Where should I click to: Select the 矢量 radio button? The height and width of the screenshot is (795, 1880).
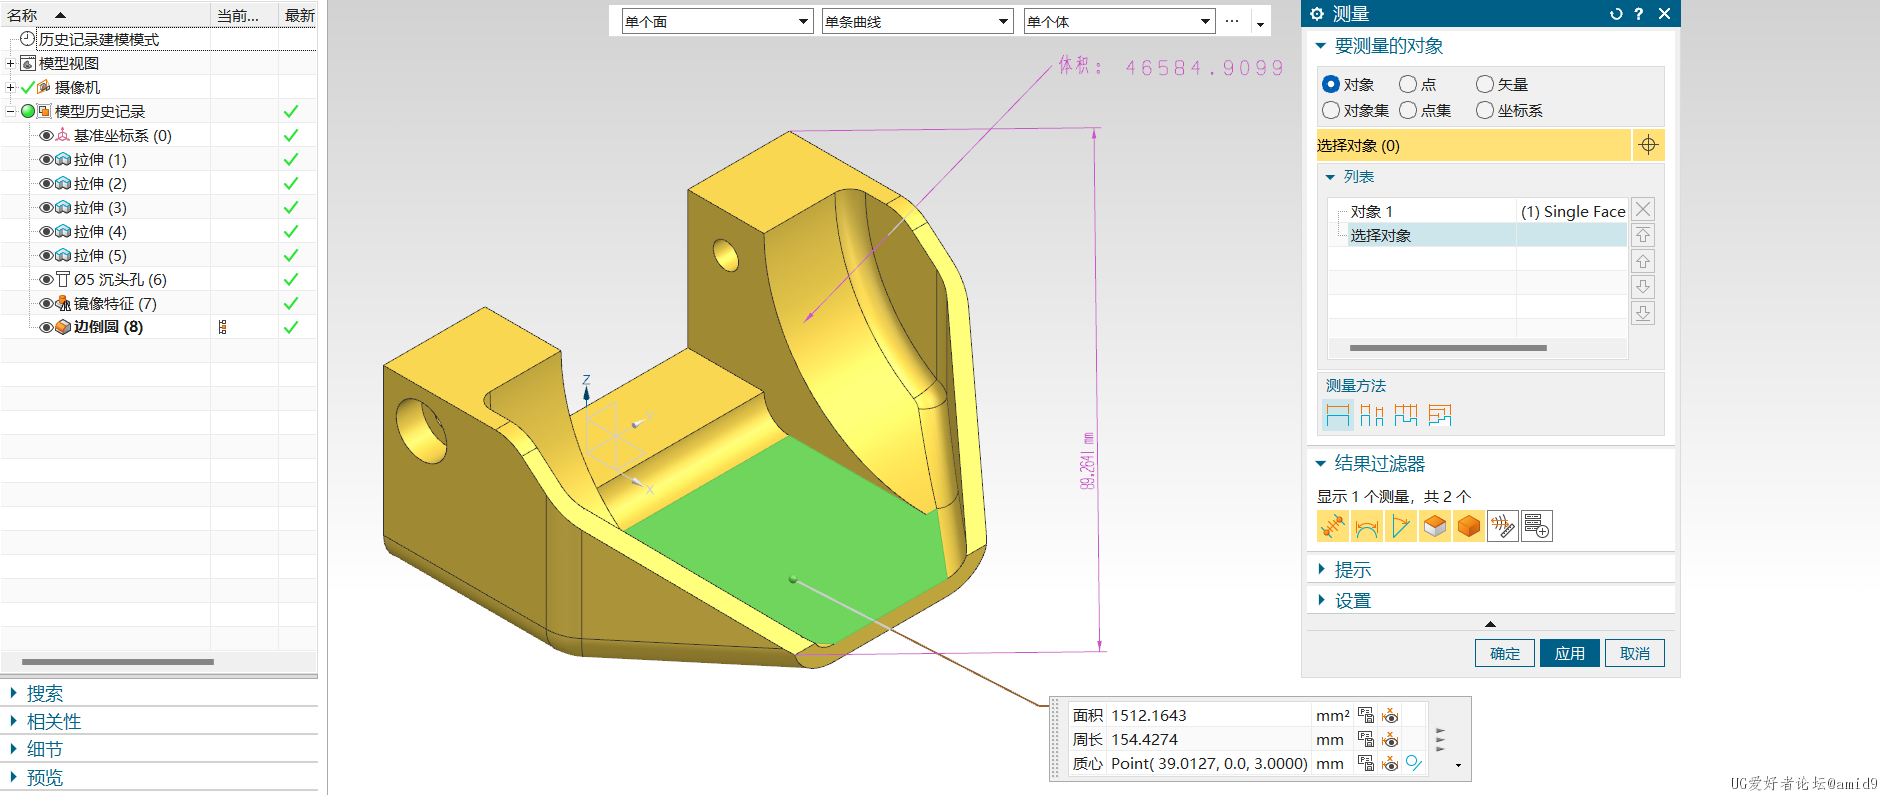1485,84
